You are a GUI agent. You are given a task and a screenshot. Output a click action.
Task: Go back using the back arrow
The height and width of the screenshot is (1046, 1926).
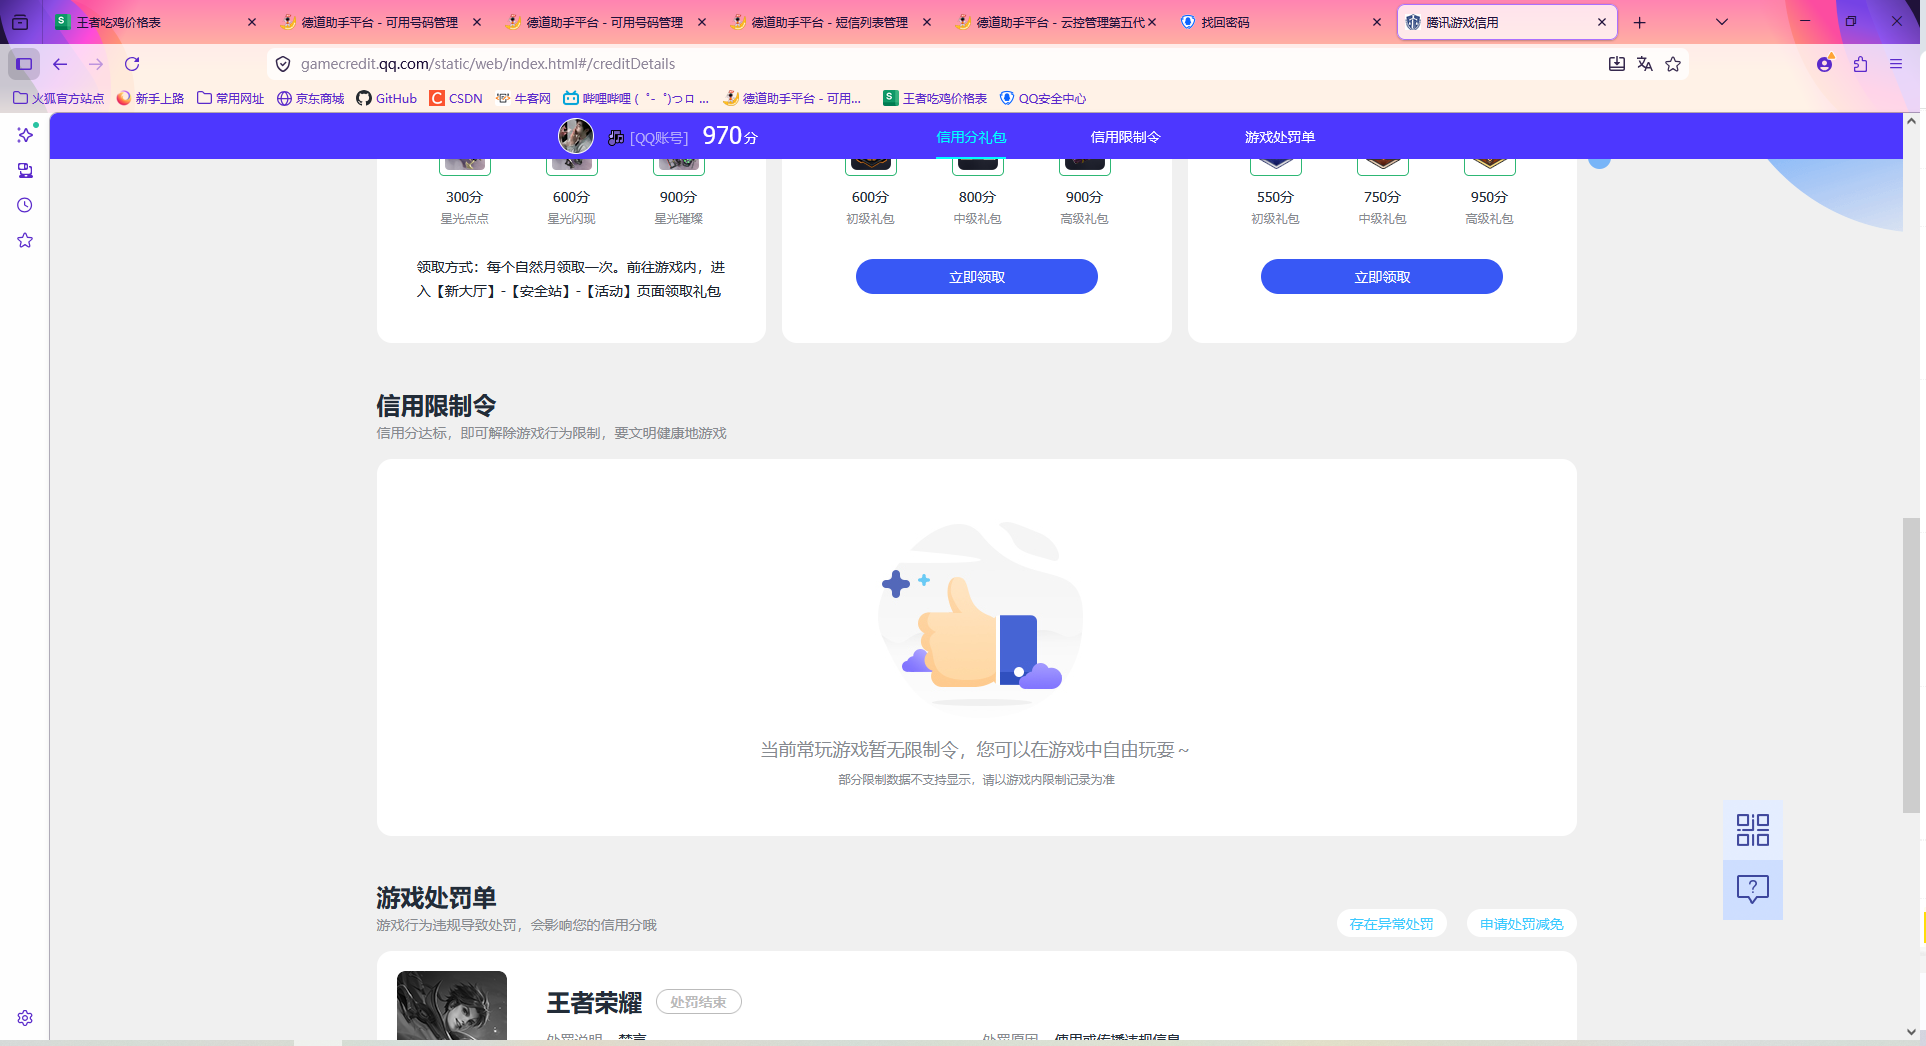(60, 63)
